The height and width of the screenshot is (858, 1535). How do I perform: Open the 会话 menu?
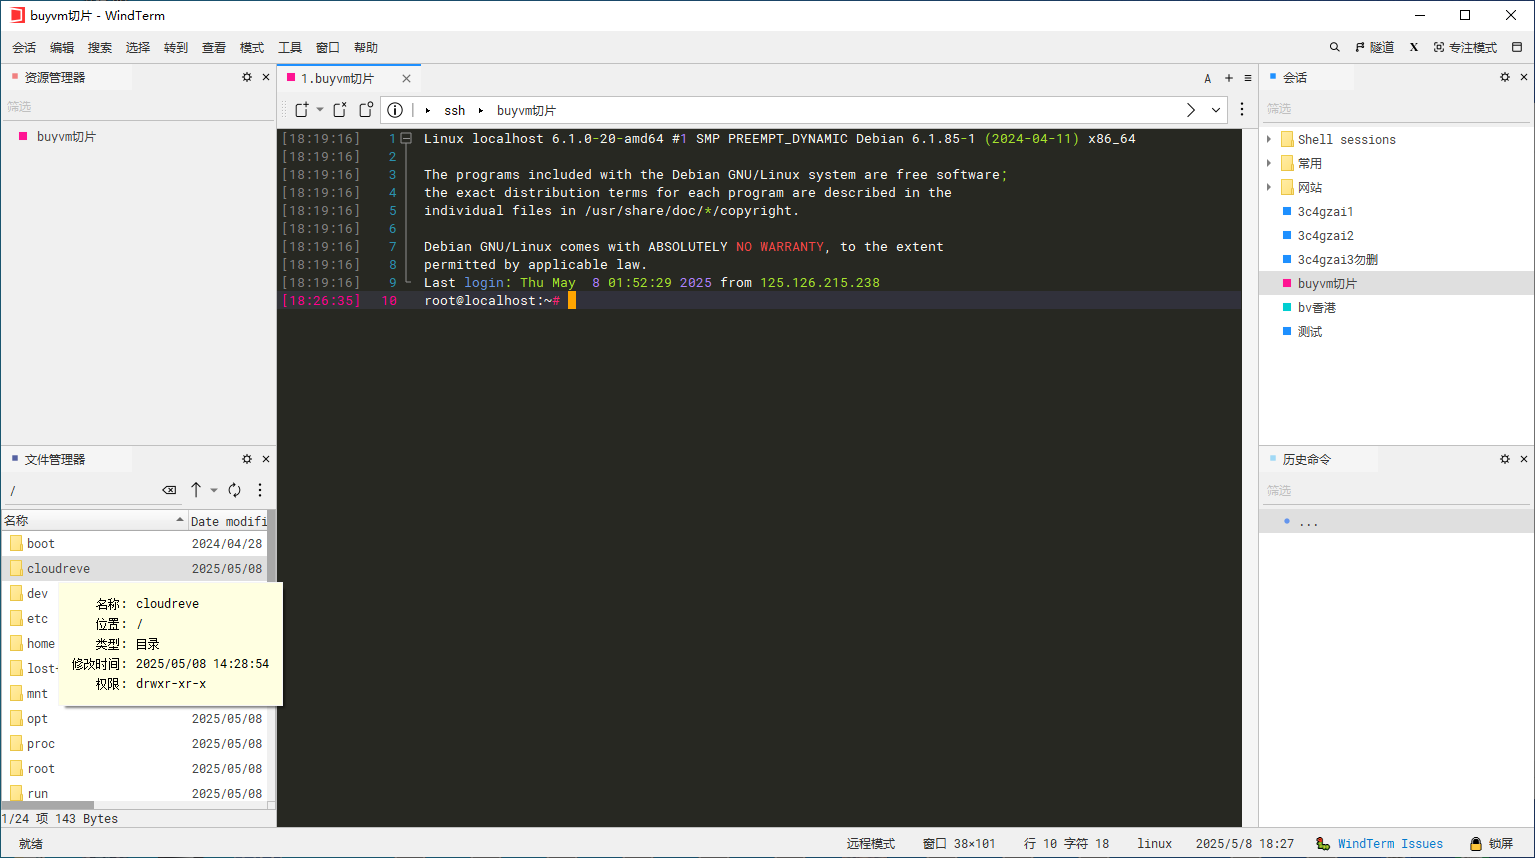pos(24,47)
